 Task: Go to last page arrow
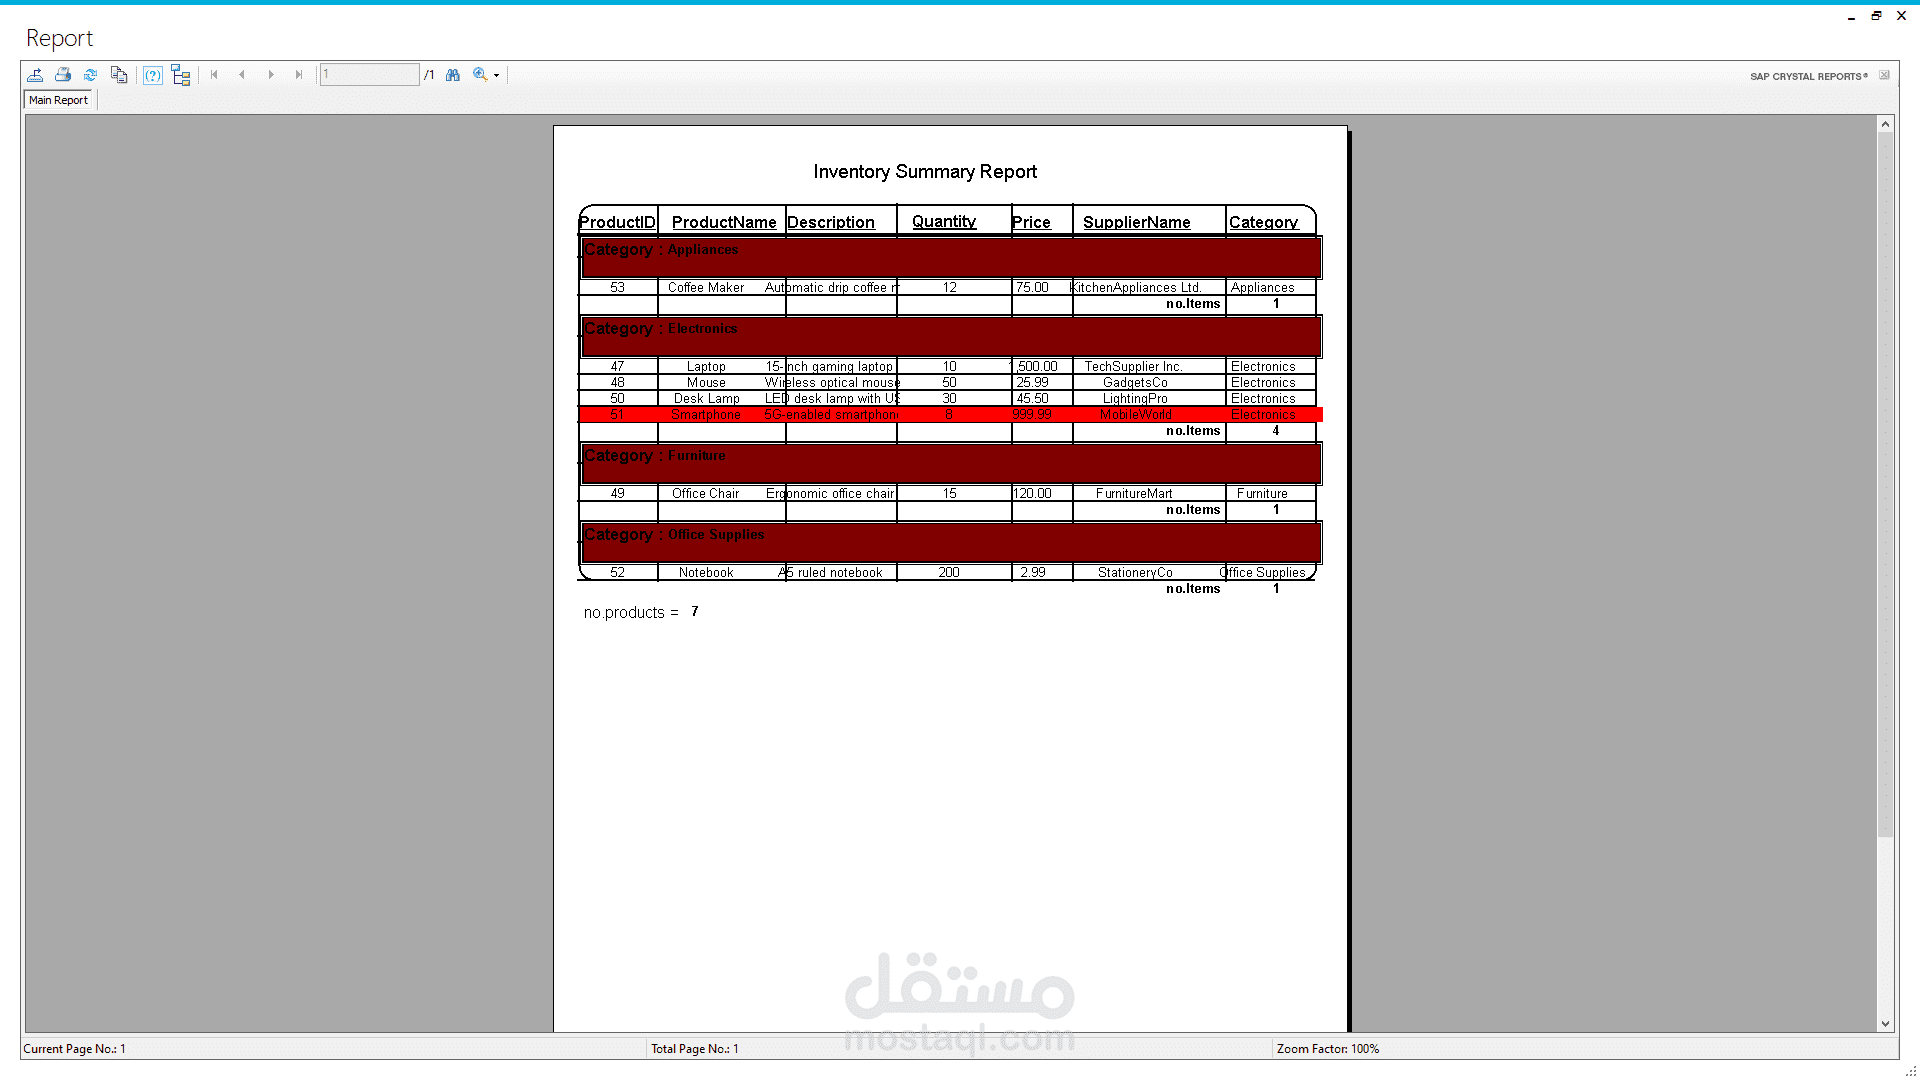[x=299, y=75]
